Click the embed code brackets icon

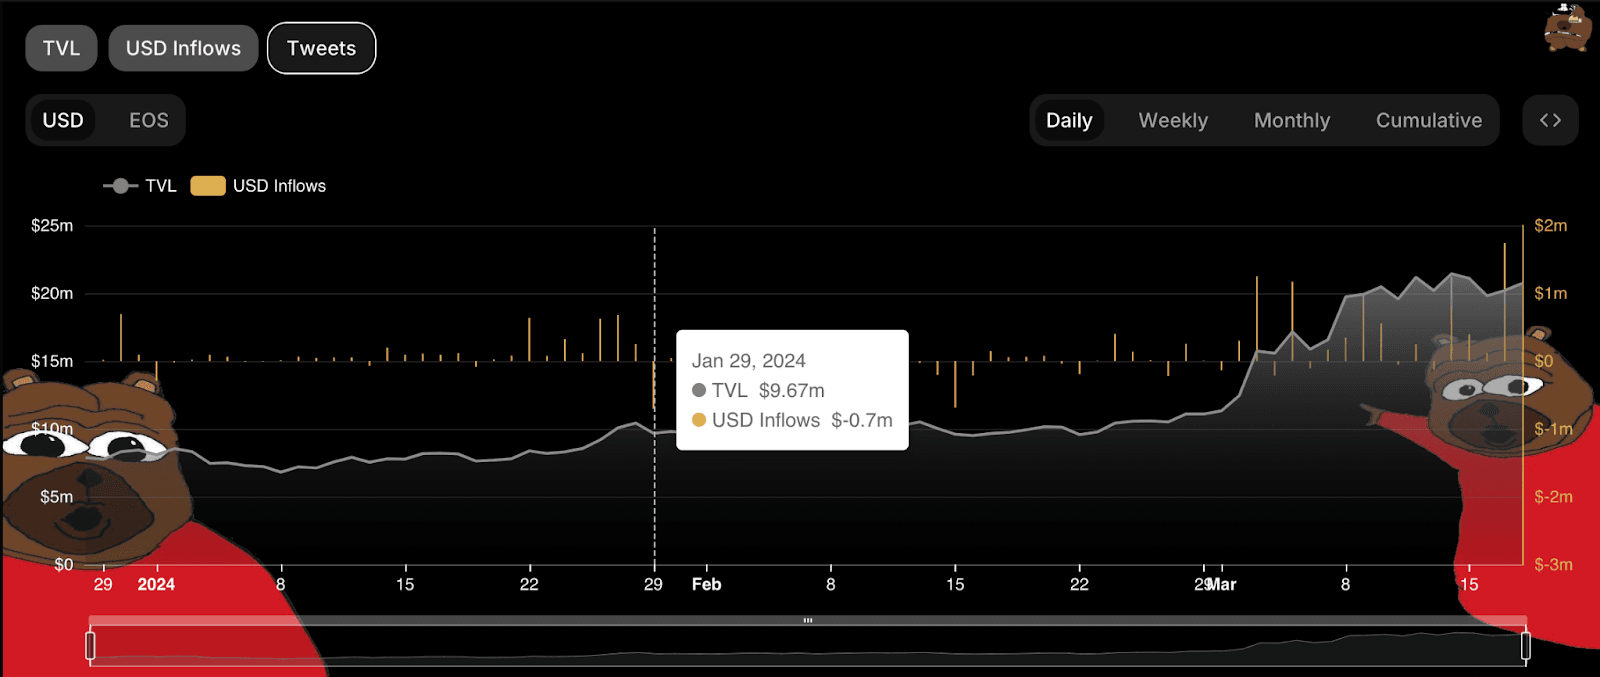(1550, 120)
